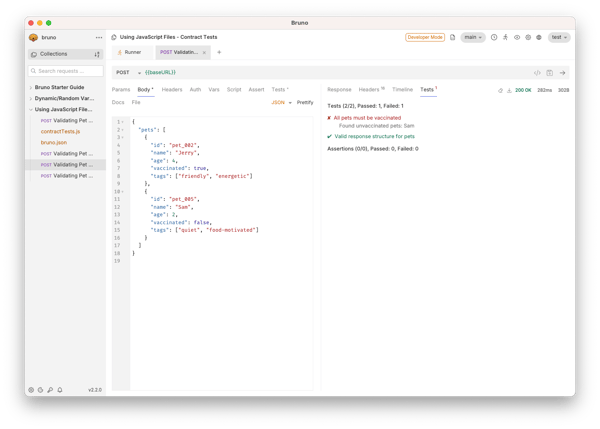Click the magnifier icon in search box
600x429 pixels.
coord(33,71)
